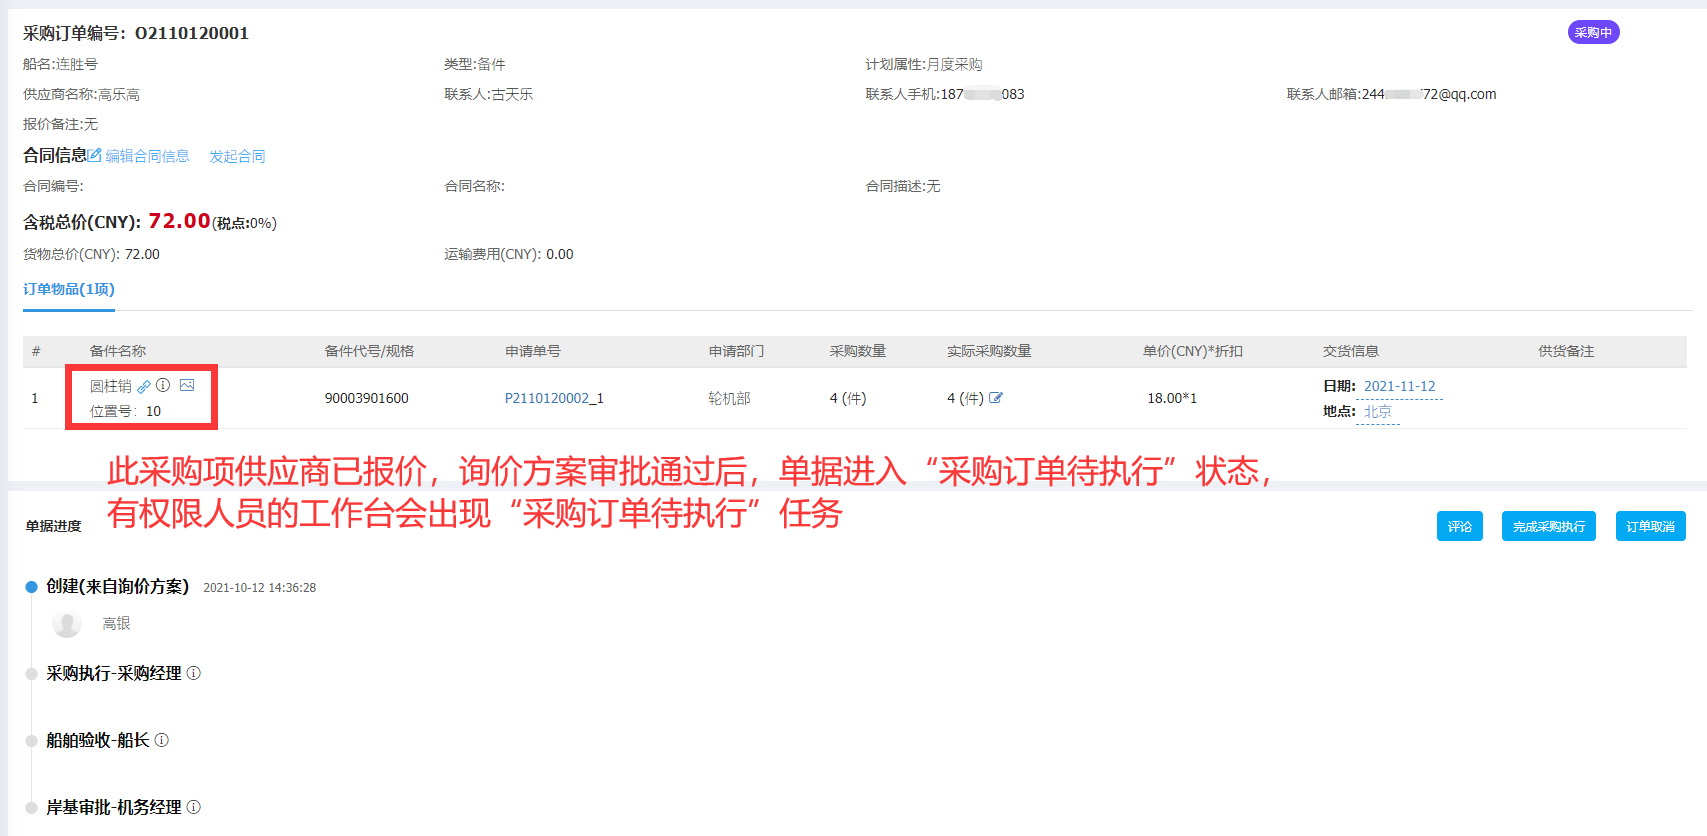Image resolution: width=1707 pixels, height=836 pixels.
Task: Click 采购数量 column header
Action: pyautogui.click(x=858, y=351)
